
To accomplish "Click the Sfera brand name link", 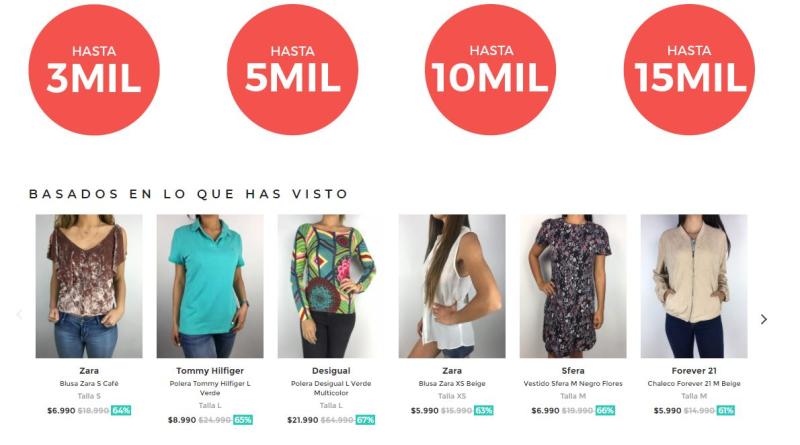I will (x=573, y=370).
